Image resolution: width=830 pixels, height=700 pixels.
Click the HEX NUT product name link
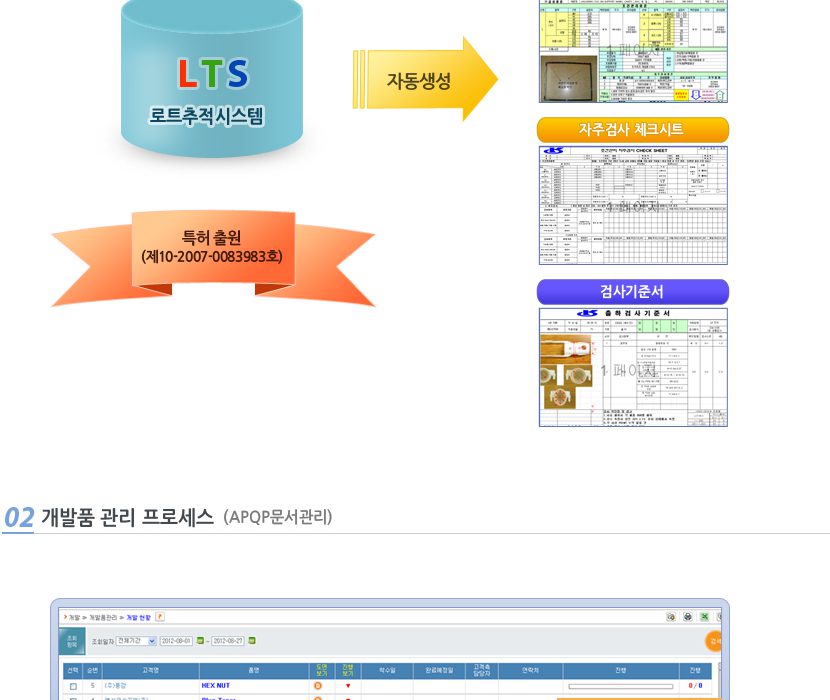217,686
